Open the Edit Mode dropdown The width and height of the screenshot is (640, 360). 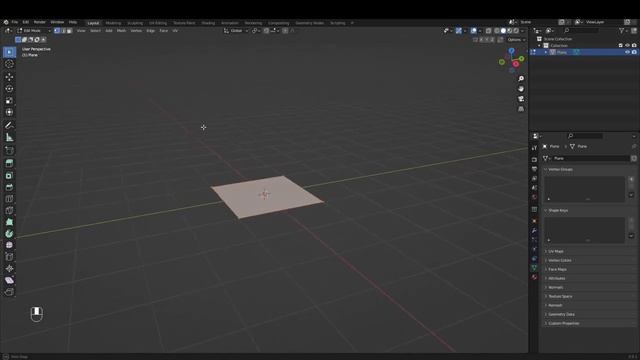34,31
